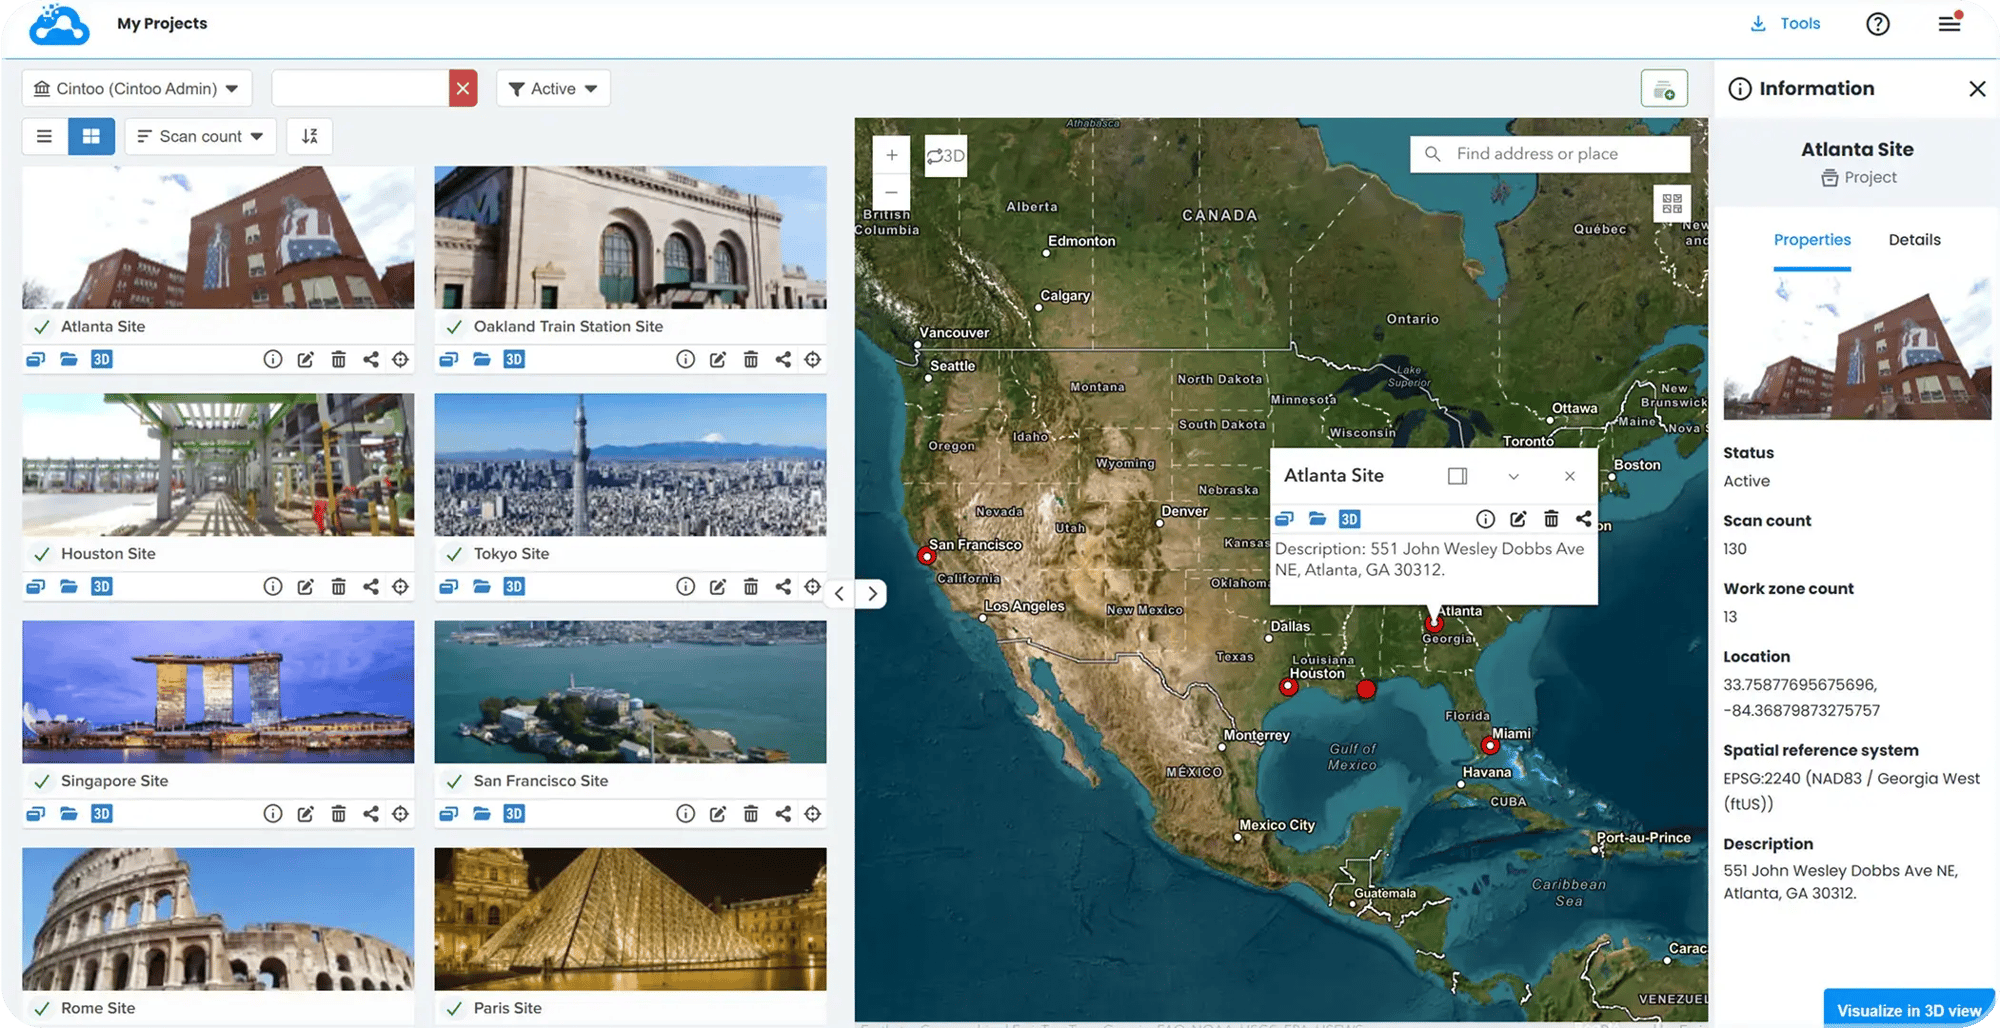Image resolution: width=2000 pixels, height=1028 pixels.
Task: Open the Tools menu
Action: point(1786,24)
